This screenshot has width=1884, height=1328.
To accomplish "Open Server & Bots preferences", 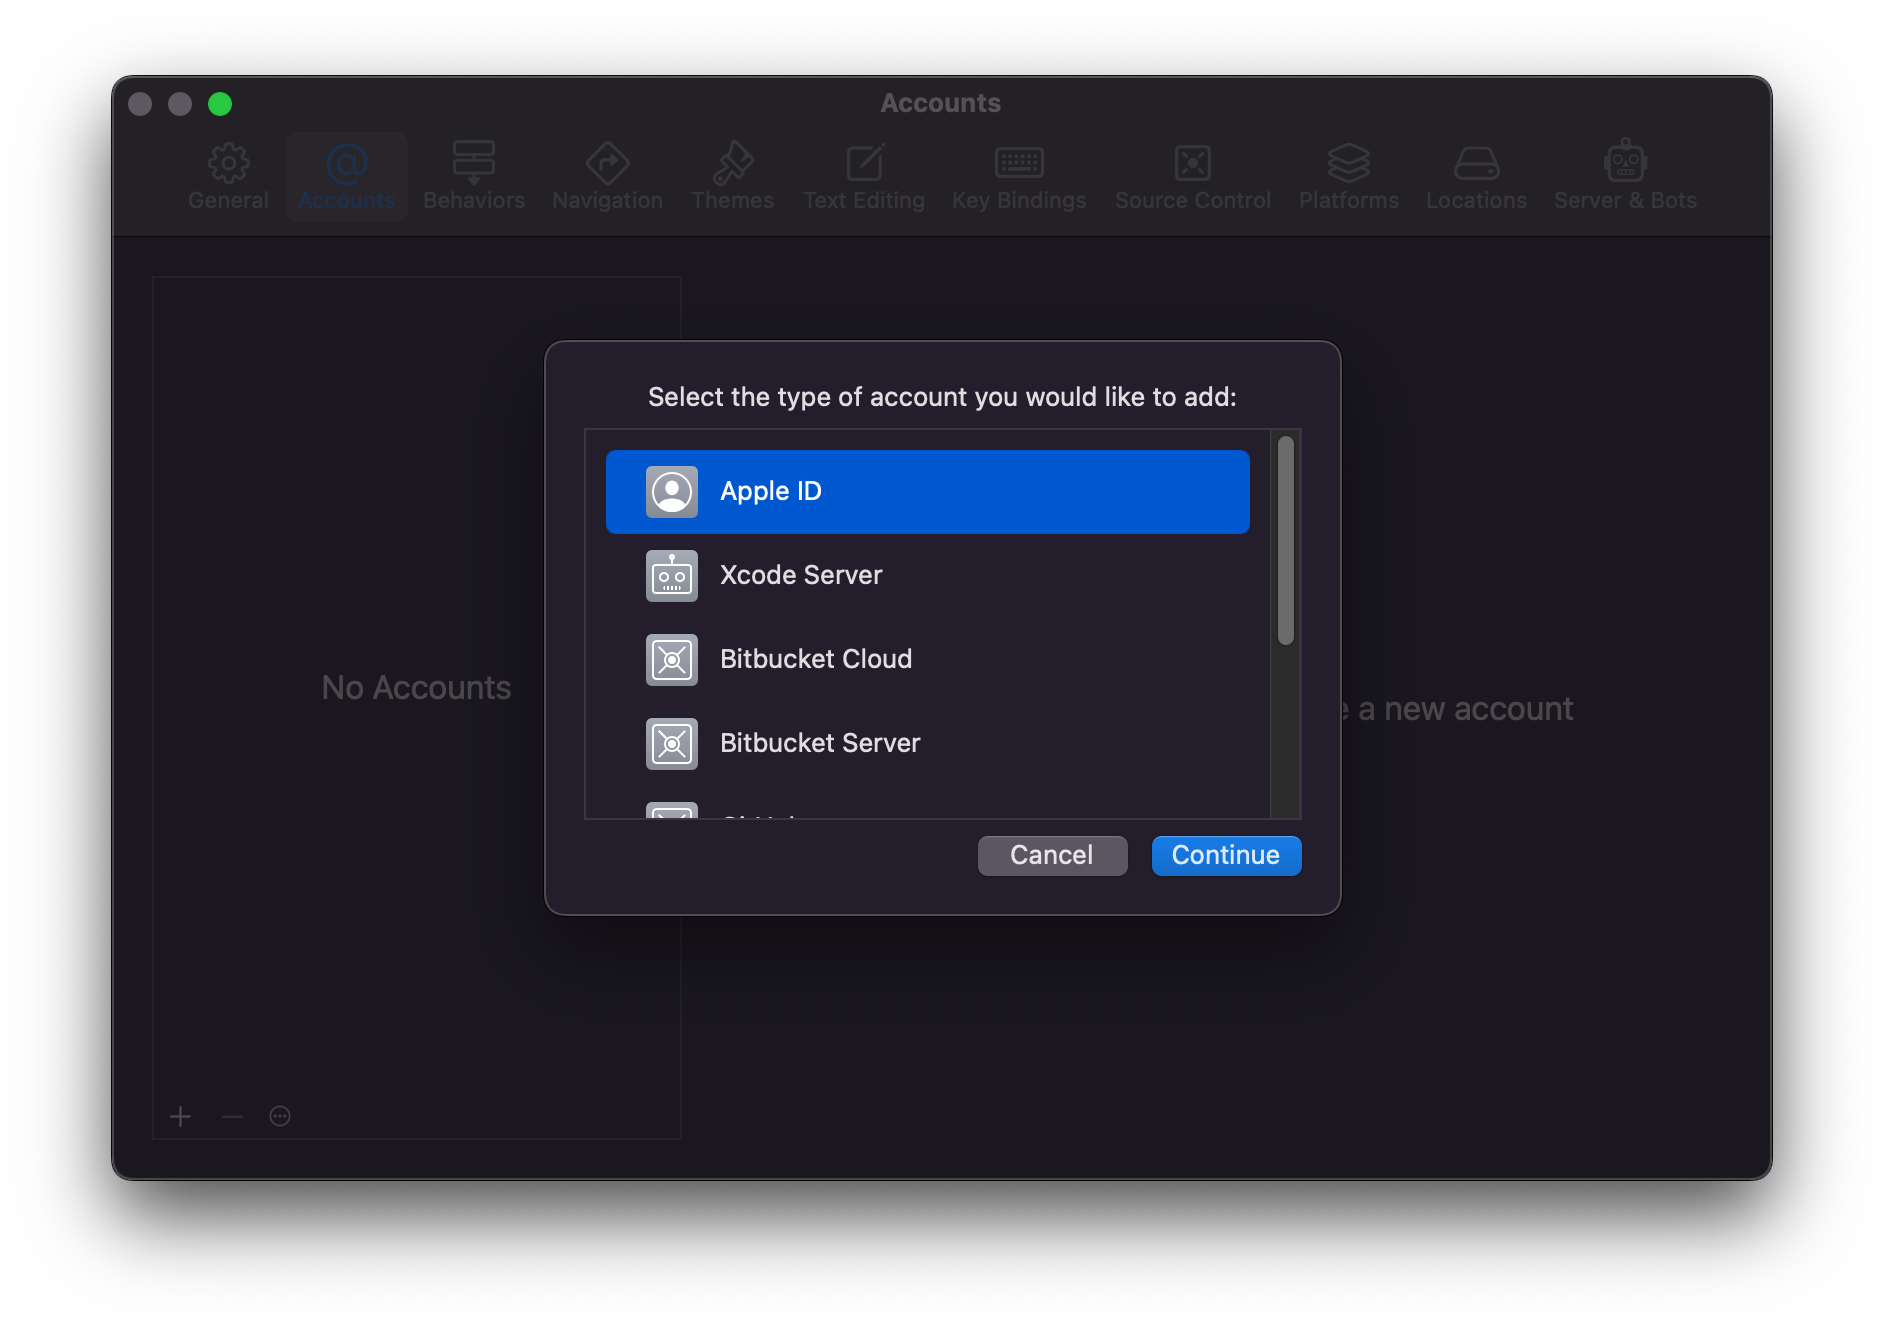I will pos(1625,177).
